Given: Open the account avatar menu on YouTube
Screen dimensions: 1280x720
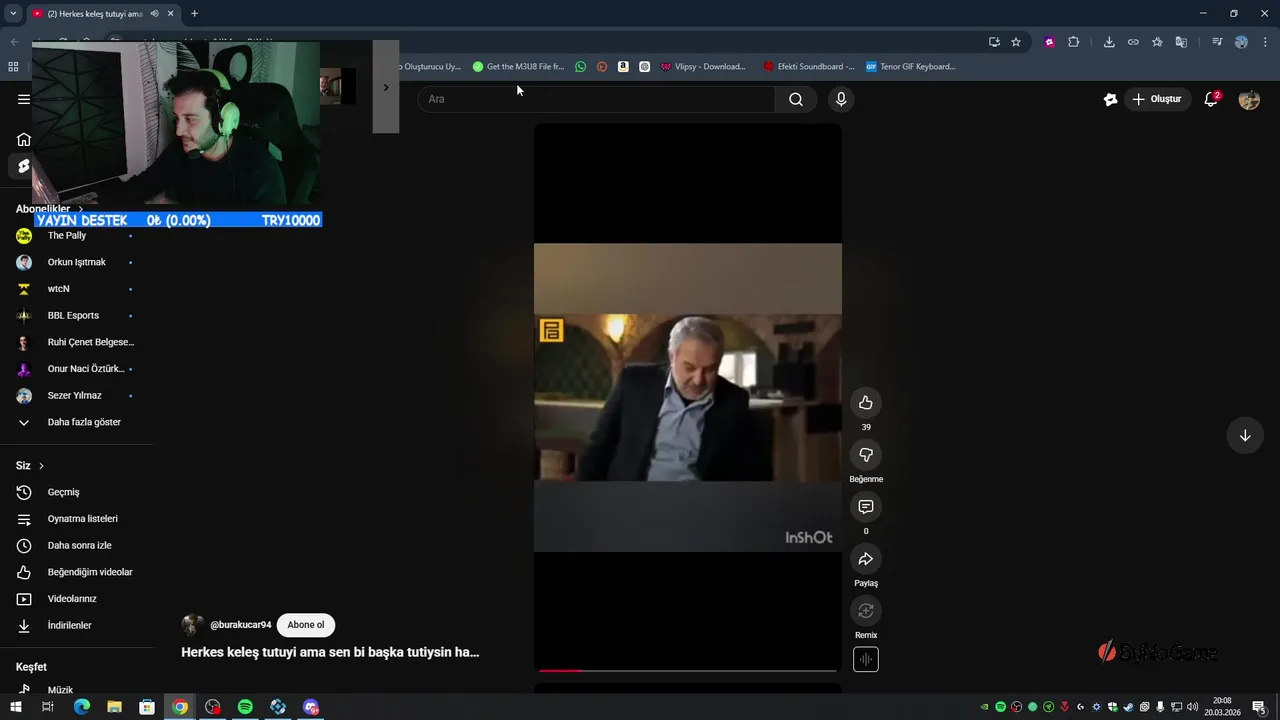Looking at the screenshot, I should pos(1249,99).
